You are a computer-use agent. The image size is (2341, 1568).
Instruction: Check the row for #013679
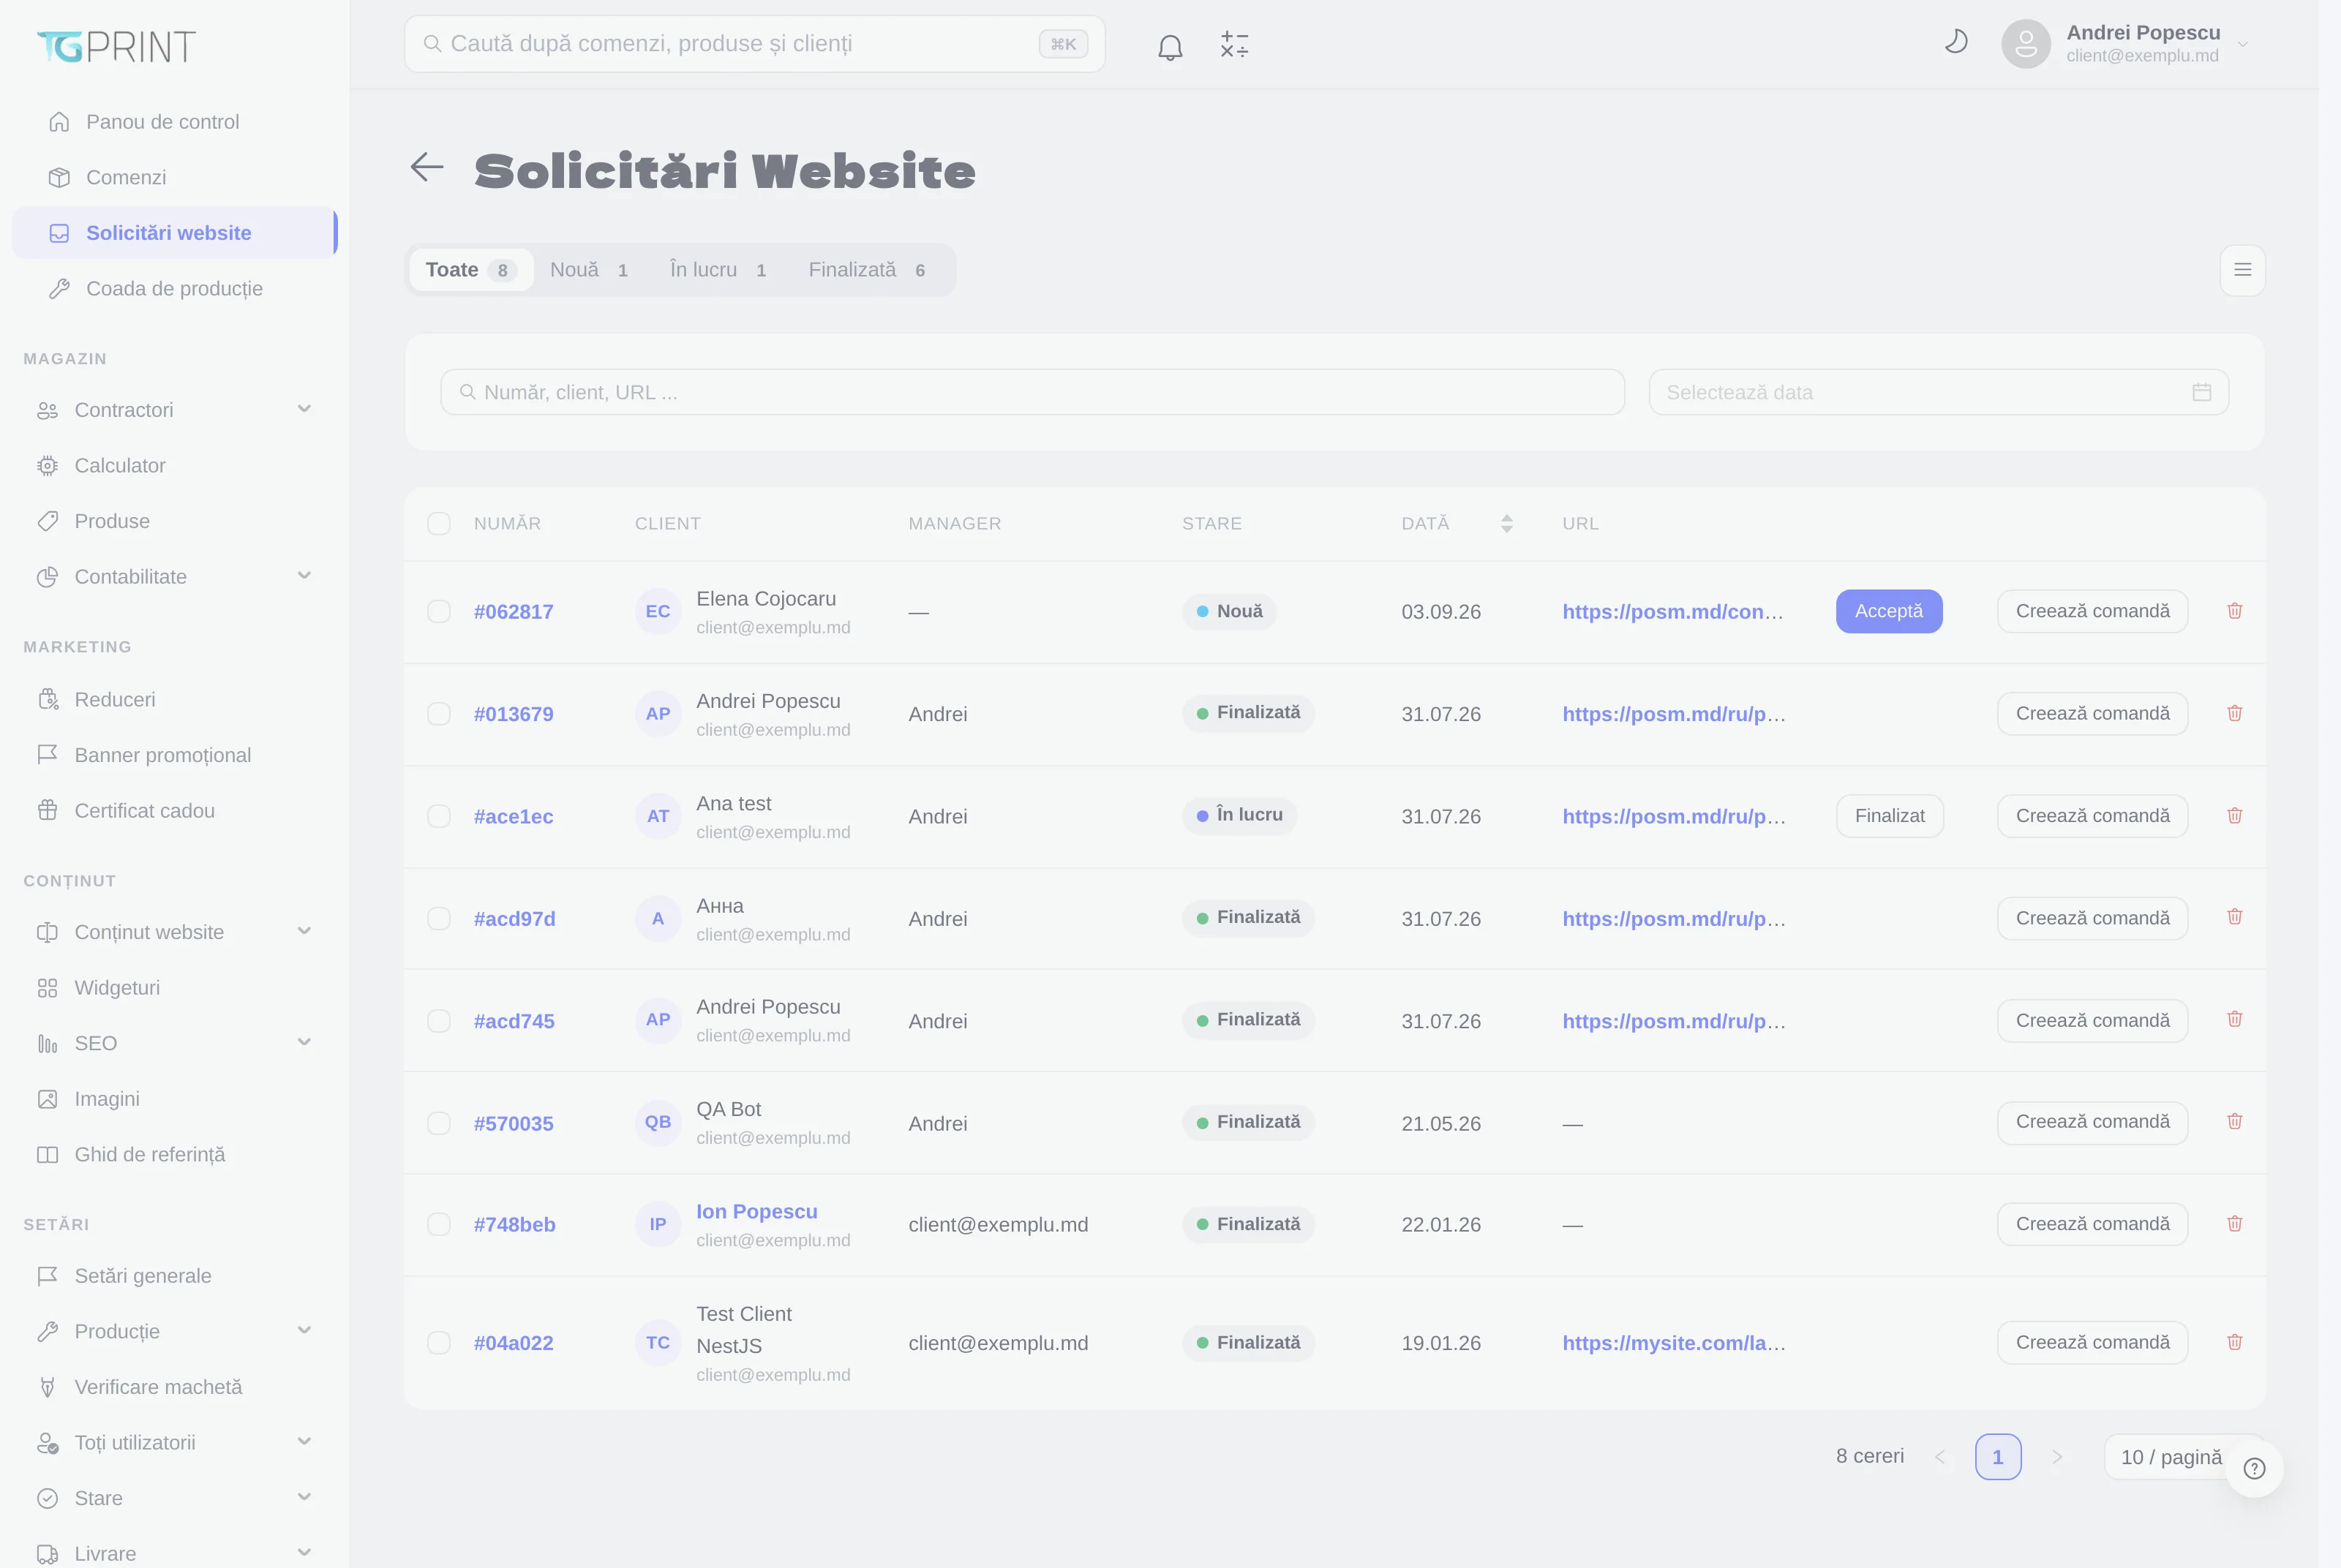(439, 713)
